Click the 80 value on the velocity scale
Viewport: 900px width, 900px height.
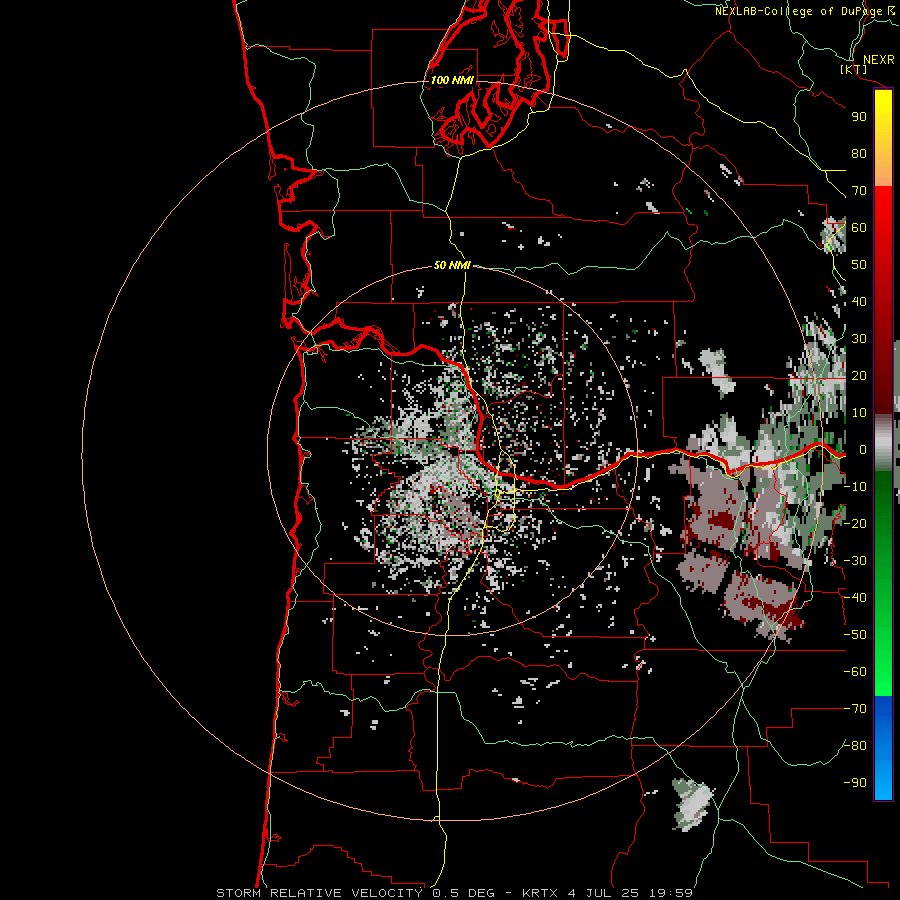pos(859,154)
